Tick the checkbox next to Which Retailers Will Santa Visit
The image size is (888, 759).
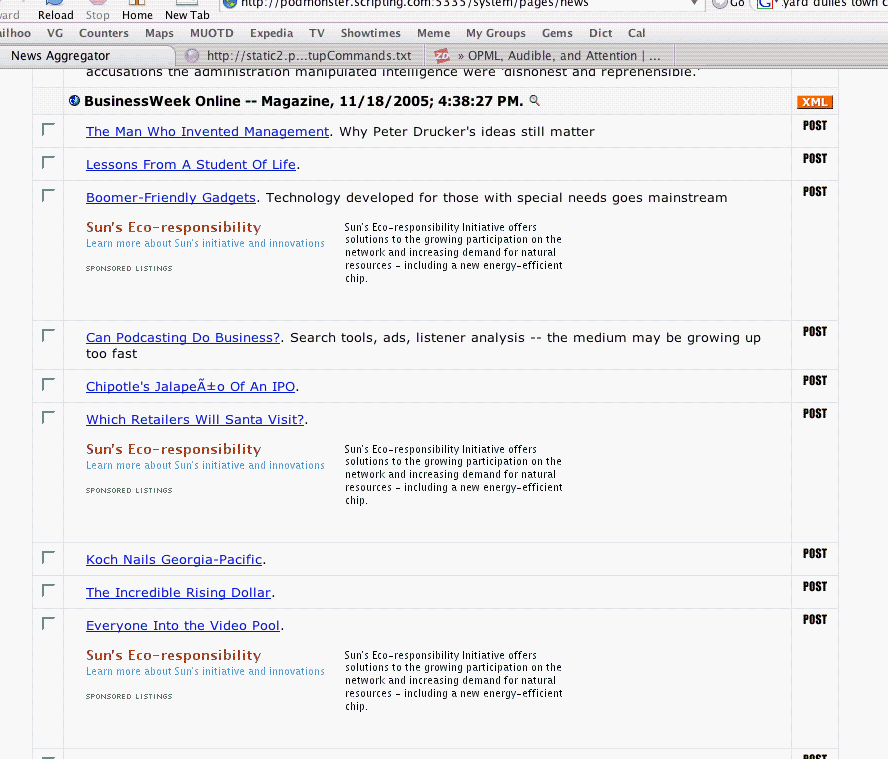coord(48,418)
